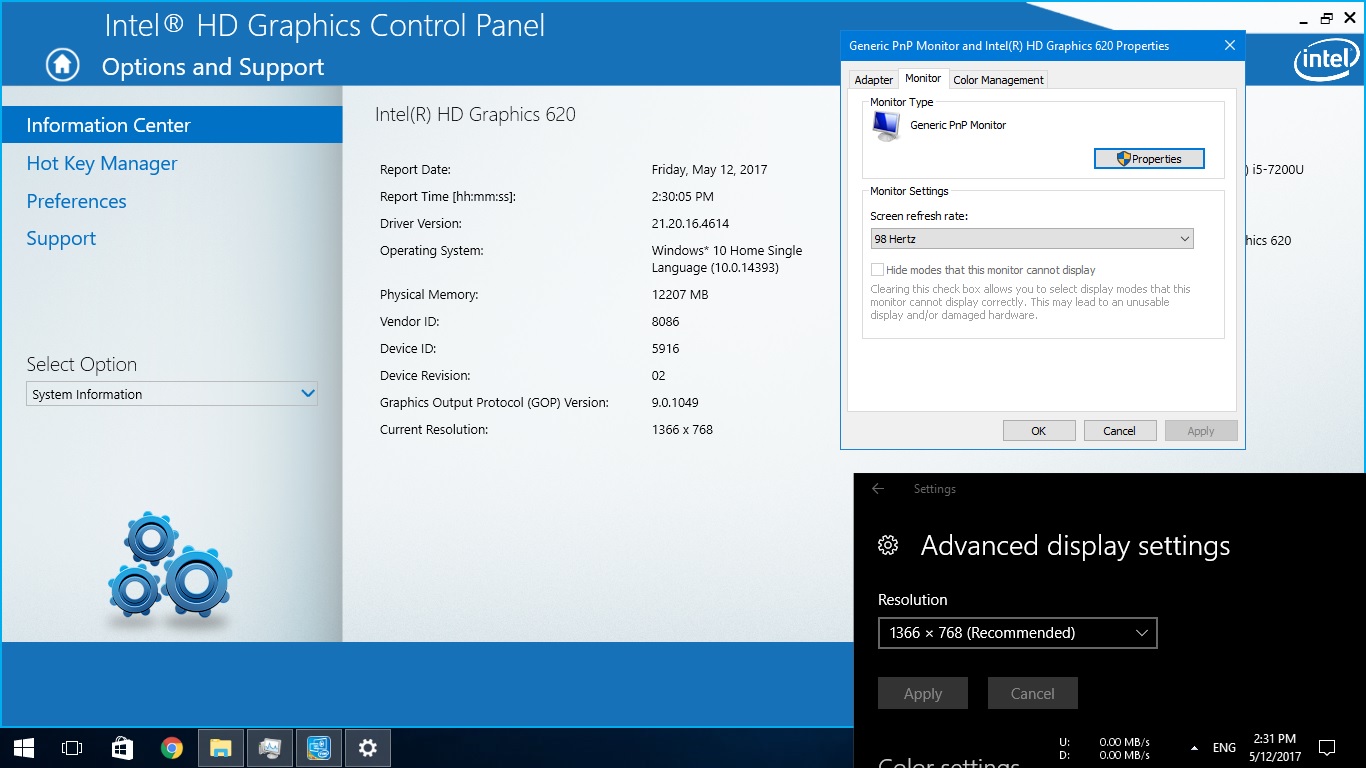Show hidden system tray icons

pos(1194,748)
